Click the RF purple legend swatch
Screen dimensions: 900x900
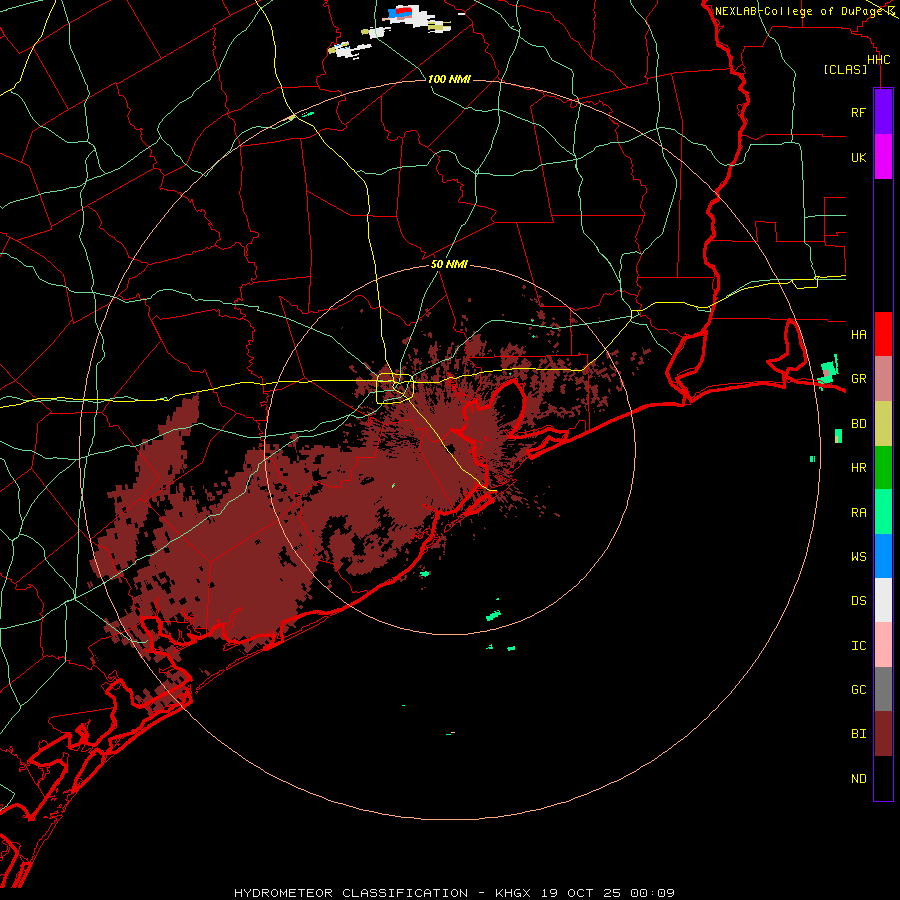coord(883,112)
